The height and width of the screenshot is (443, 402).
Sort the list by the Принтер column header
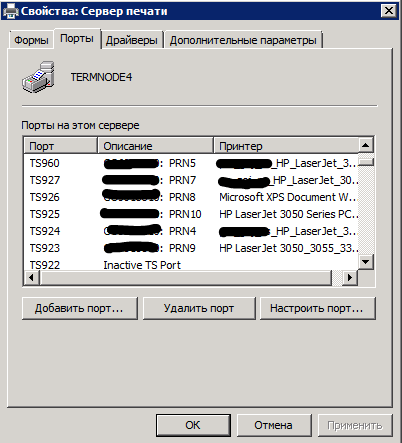coord(286,146)
